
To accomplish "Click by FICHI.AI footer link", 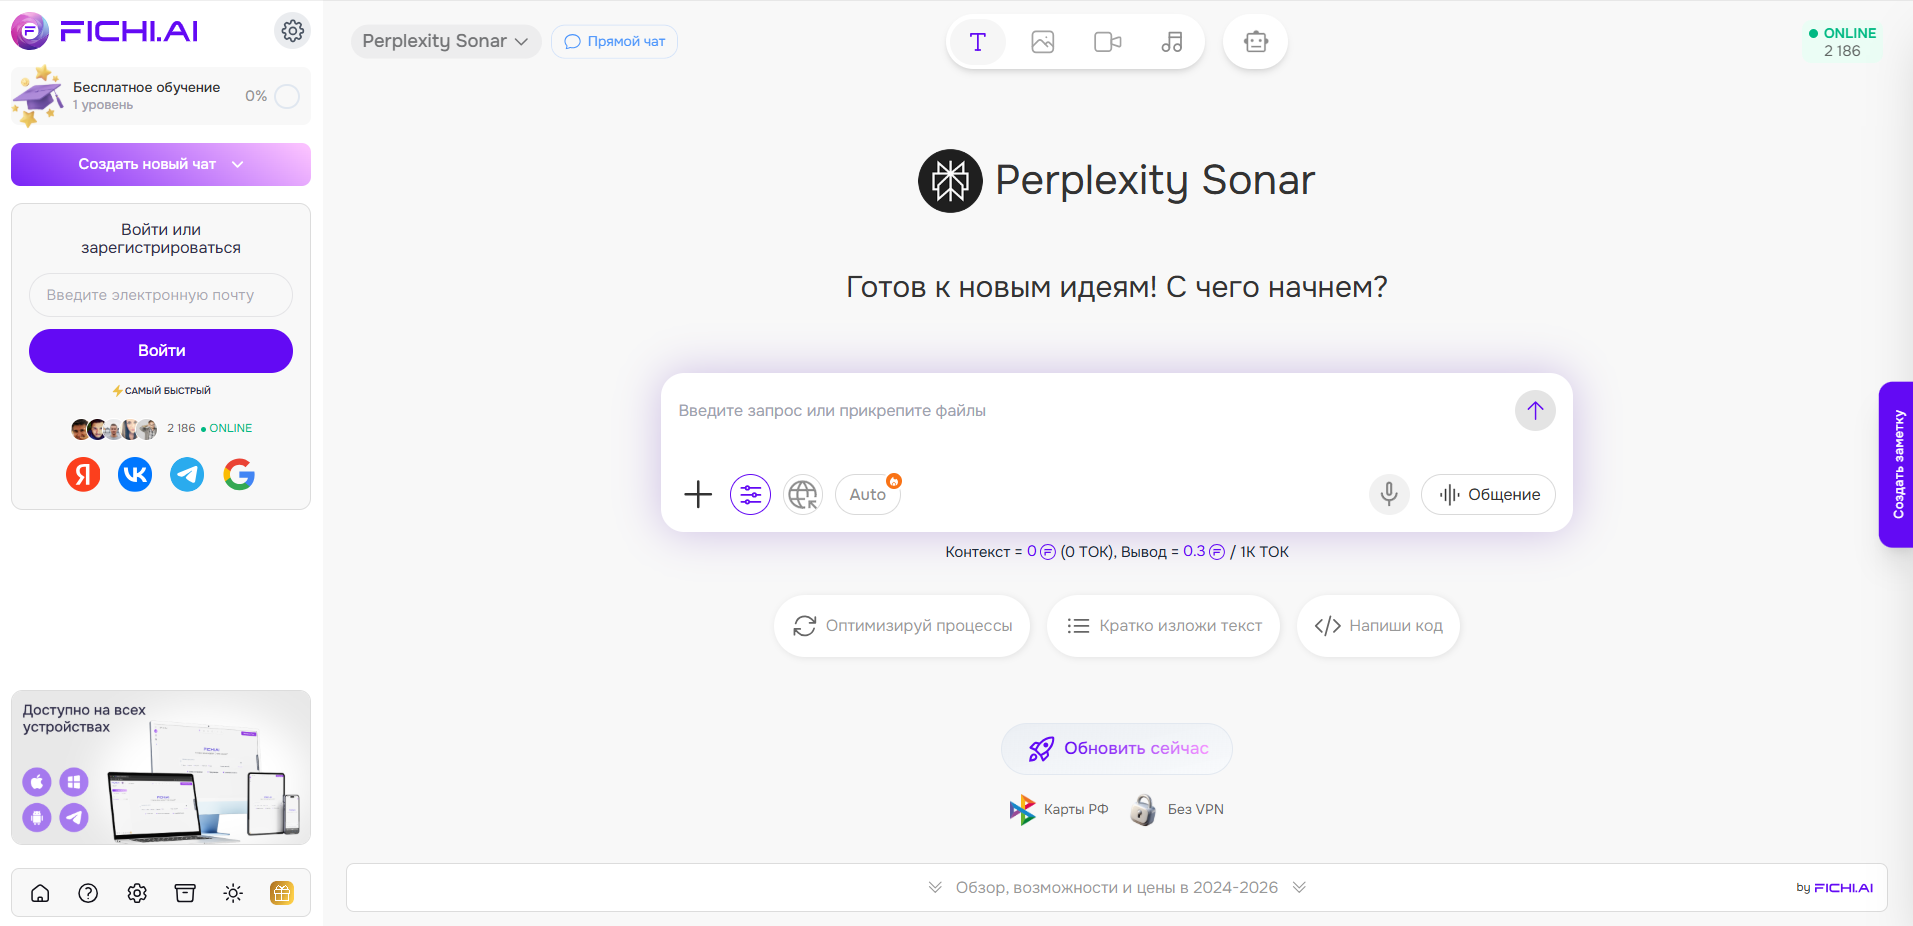I will pyautogui.click(x=1834, y=888).
